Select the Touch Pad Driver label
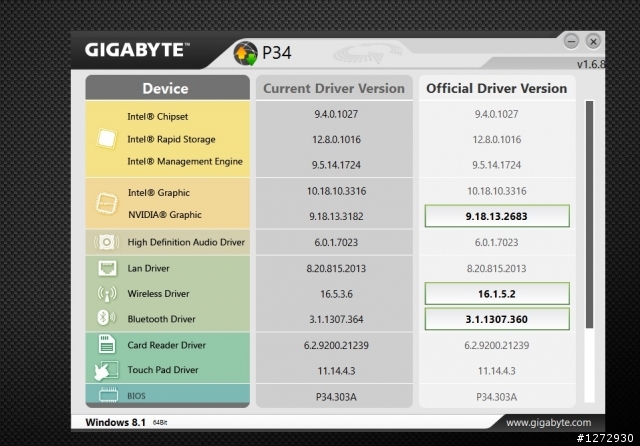This screenshot has height=446, width=640. [163, 370]
